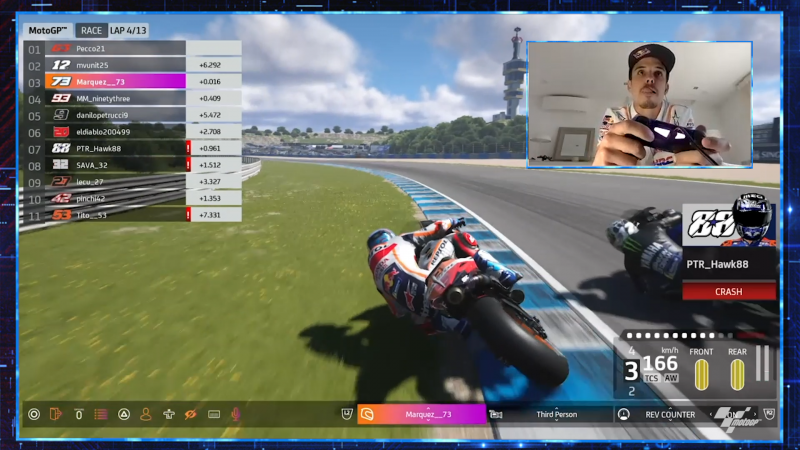Click the LAP 4/13 indicator
Screen dimensions: 800x450
tap(128, 31)
